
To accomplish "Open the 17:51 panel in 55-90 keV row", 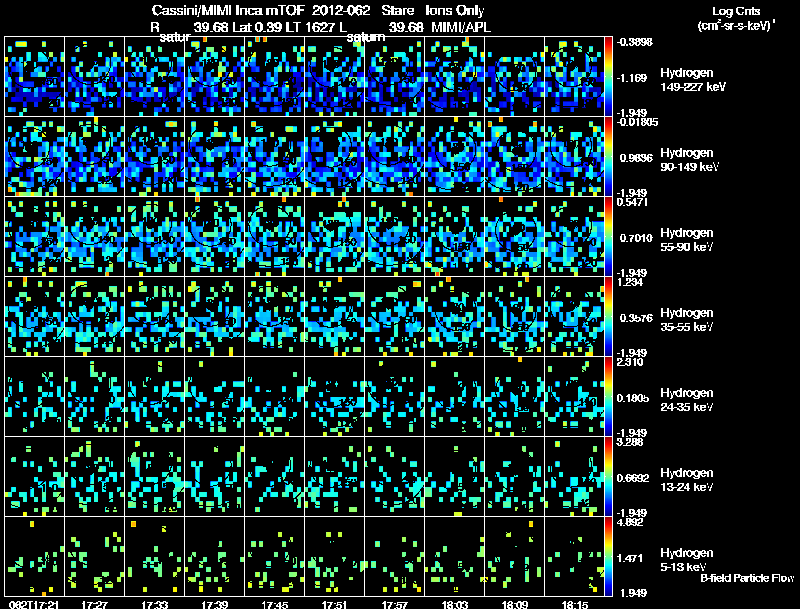I will (x=335, y=237).
